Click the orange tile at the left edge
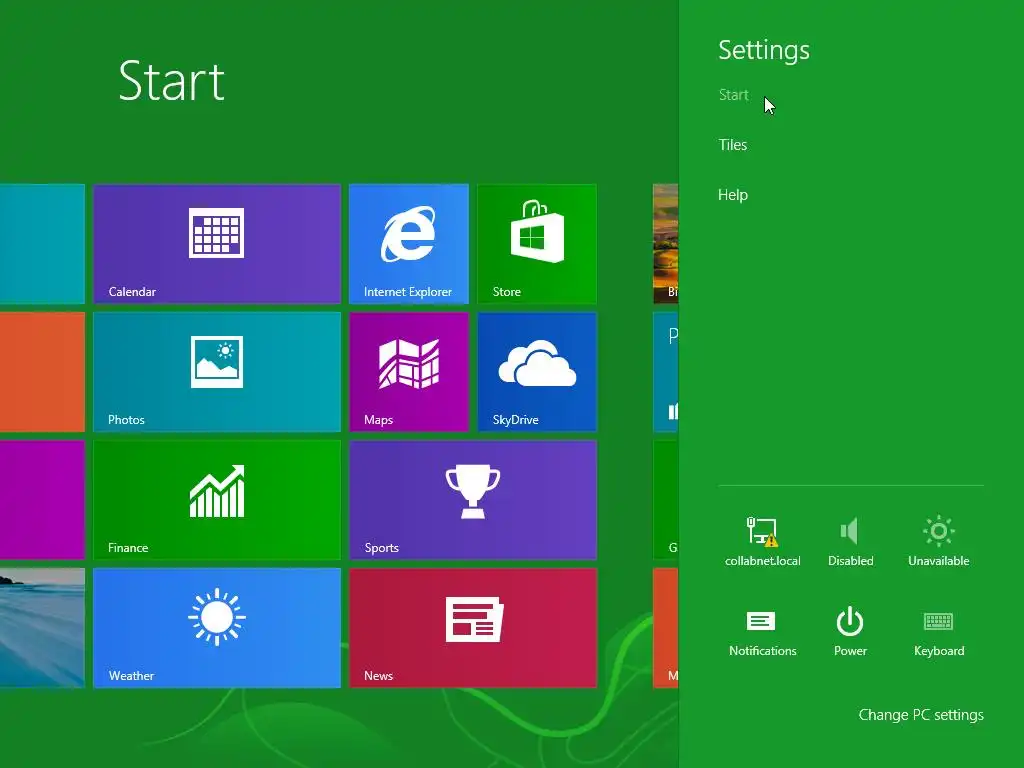 [42, 372]
